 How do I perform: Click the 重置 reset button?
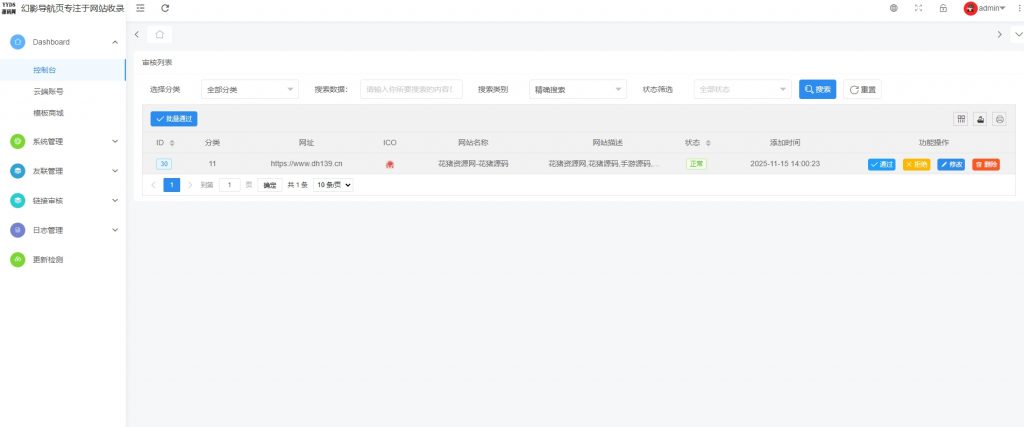[862, 89]
